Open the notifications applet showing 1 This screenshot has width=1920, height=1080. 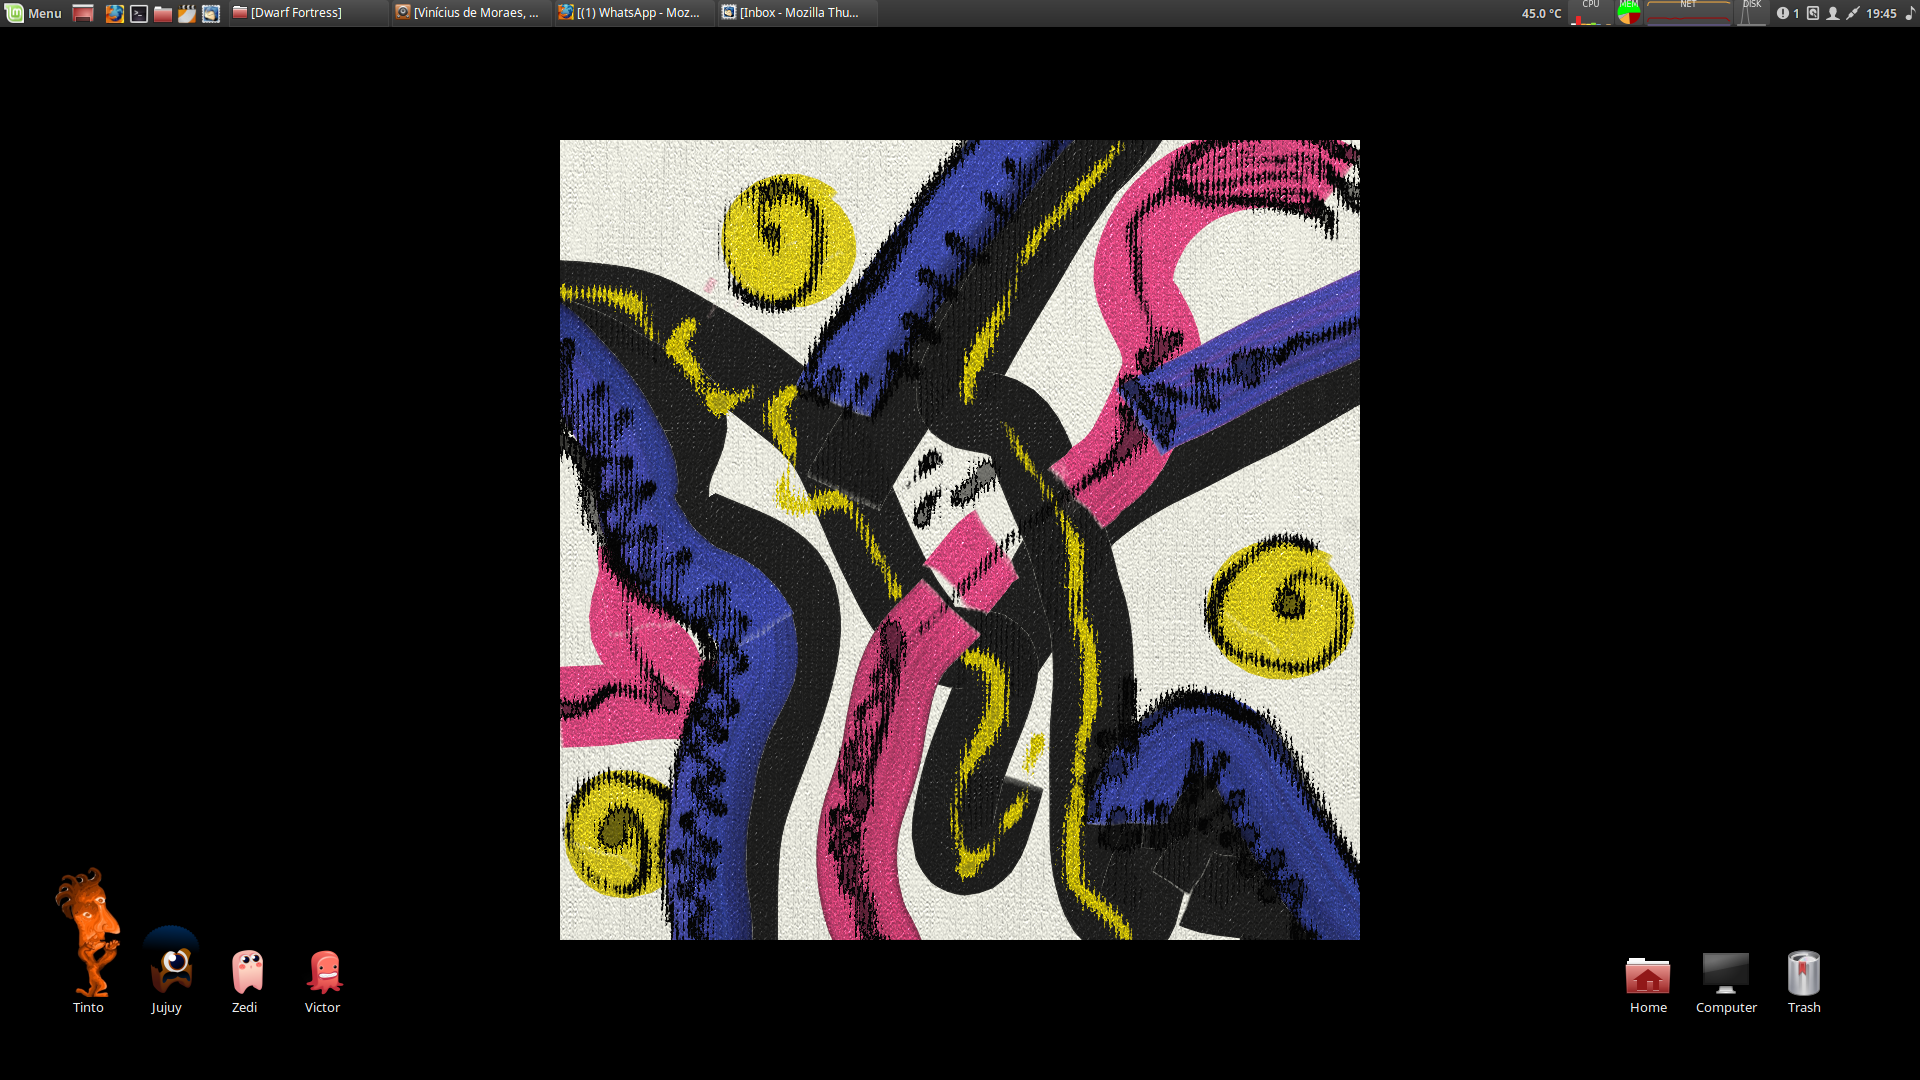click(1788, 13)
